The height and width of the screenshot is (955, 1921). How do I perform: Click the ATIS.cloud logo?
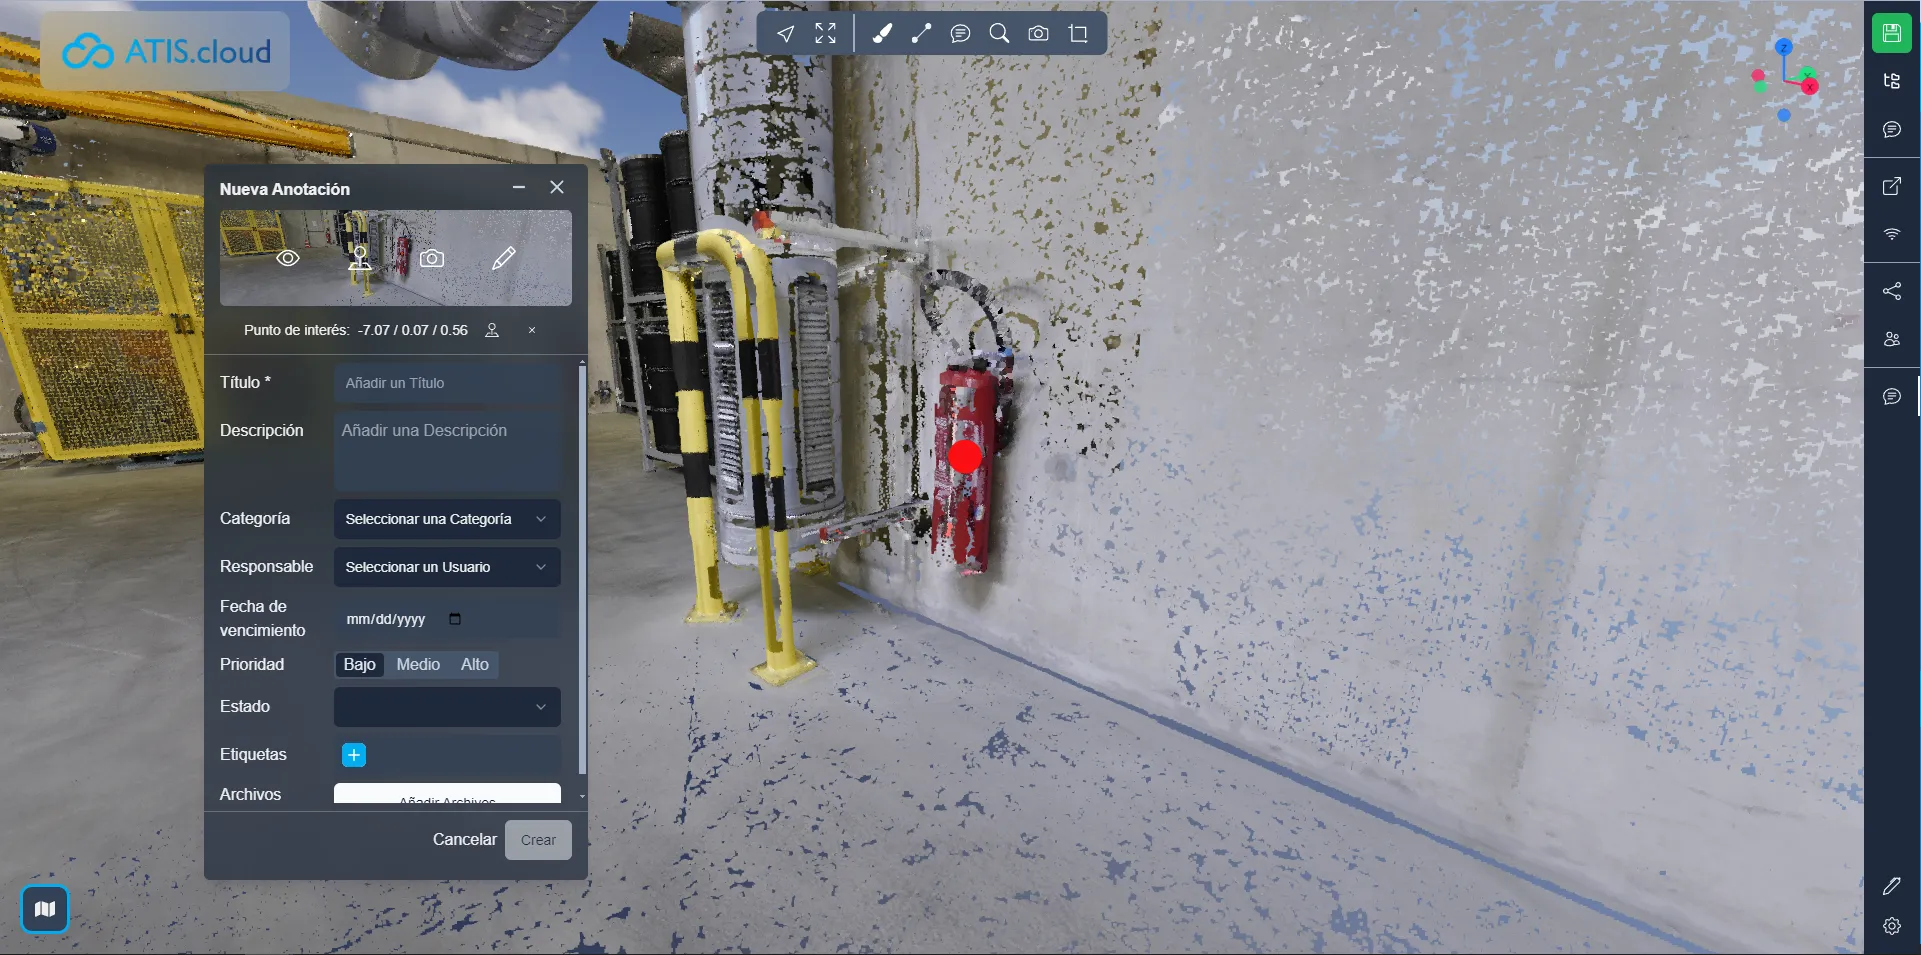tap(166, 51)
